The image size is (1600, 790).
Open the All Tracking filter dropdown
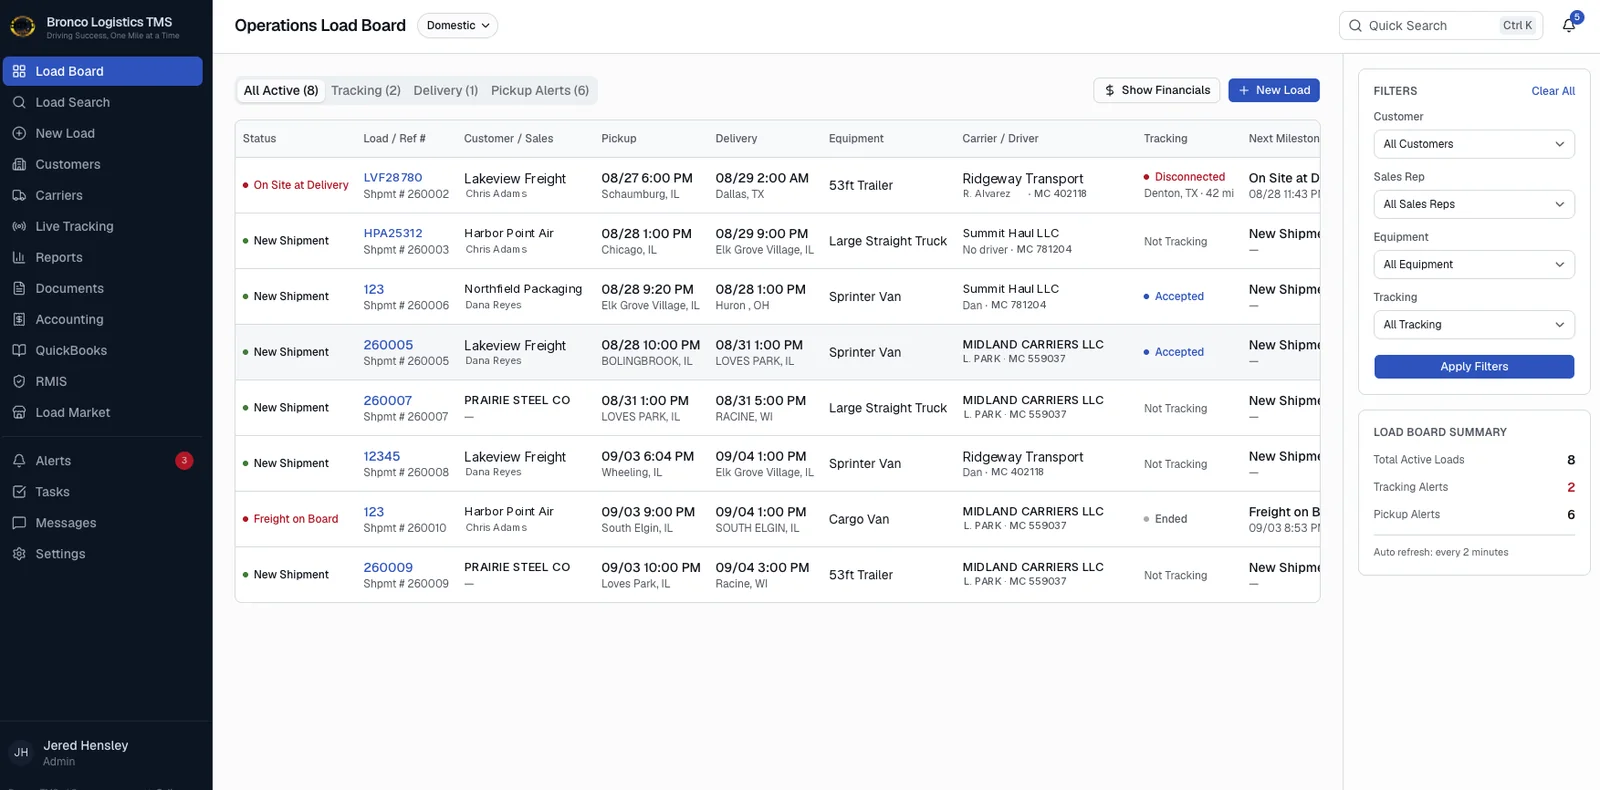pos(1474,324)
